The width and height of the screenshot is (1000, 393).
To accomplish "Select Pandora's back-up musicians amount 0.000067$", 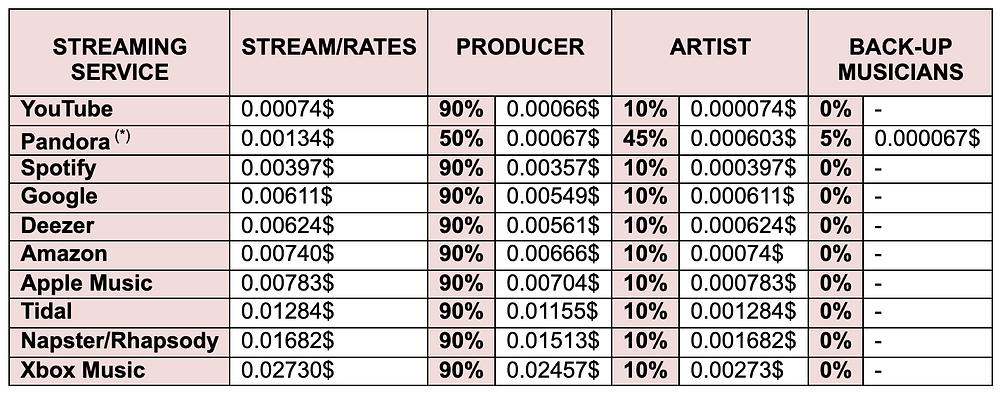I will click(x=927, y=140).
